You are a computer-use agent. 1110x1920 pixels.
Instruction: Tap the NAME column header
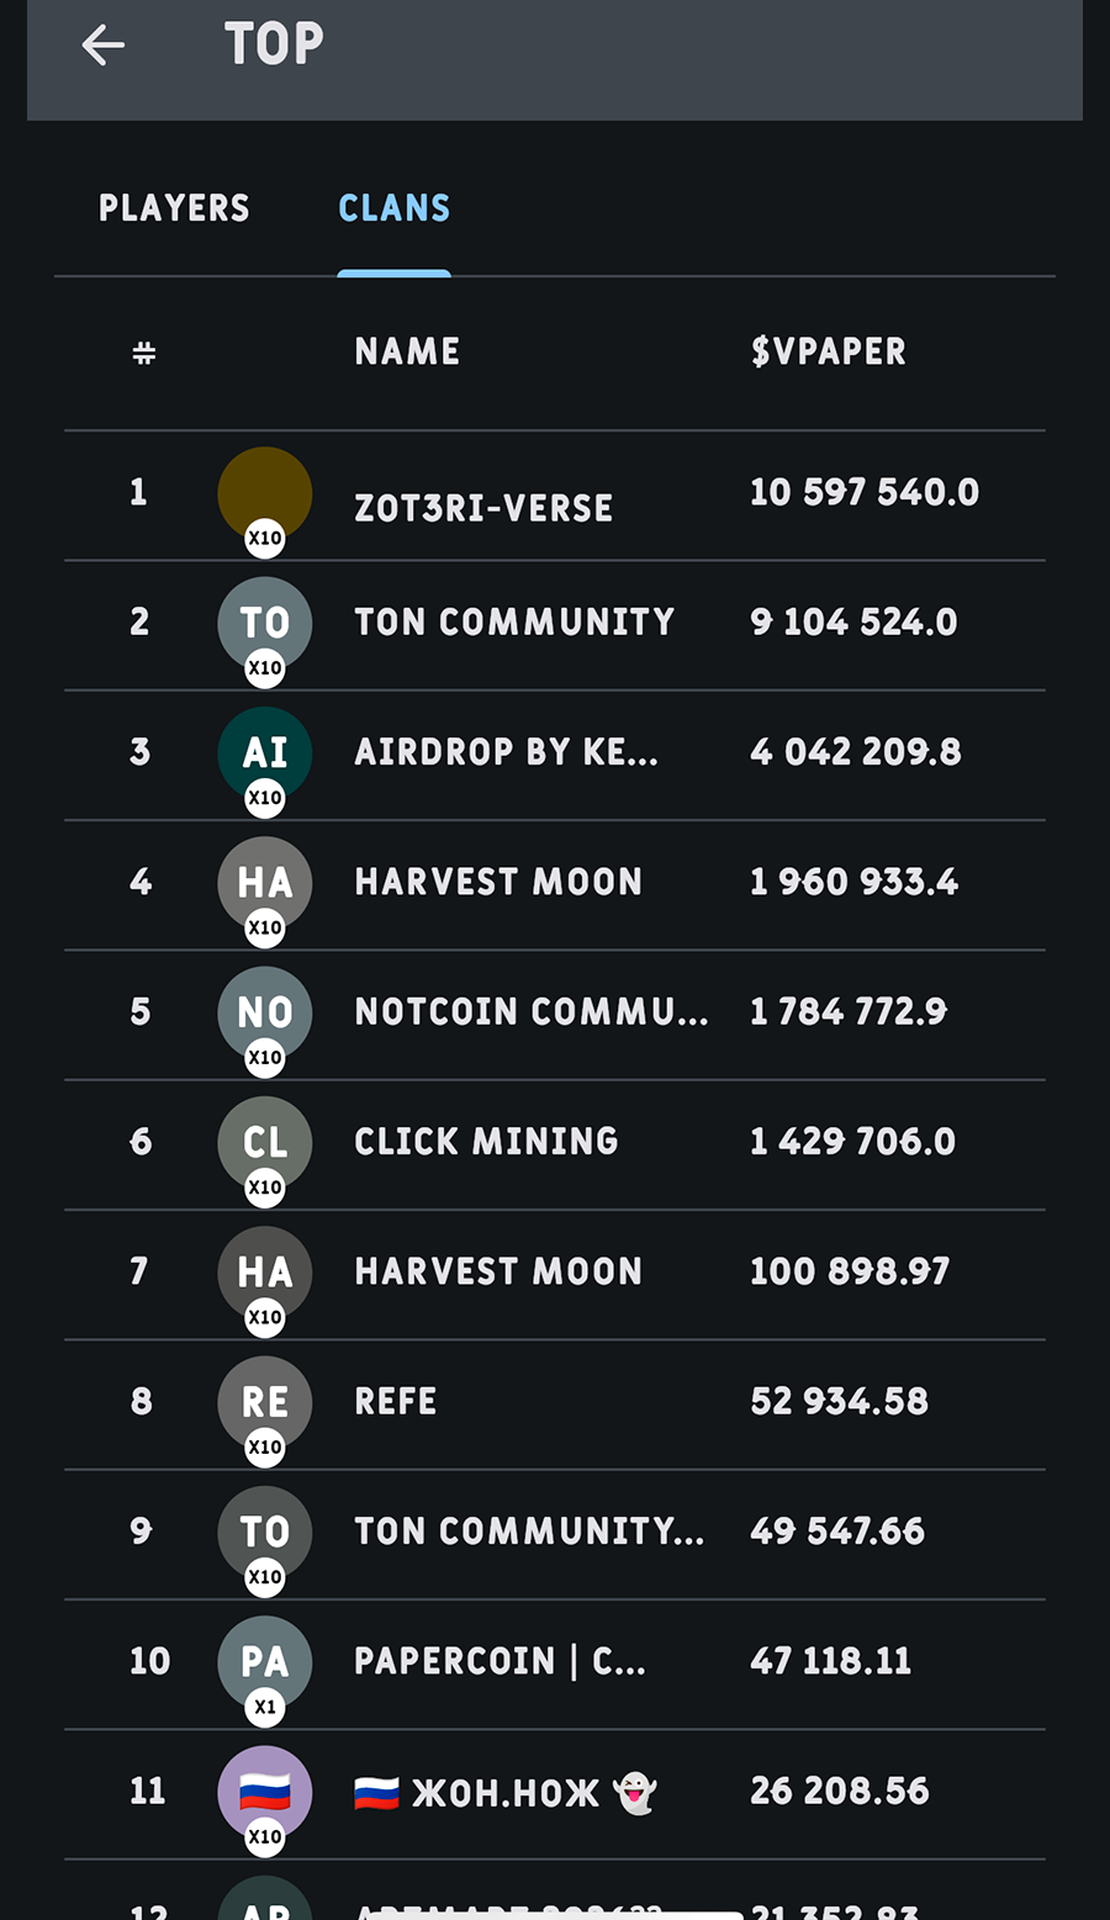pos(407,351)
